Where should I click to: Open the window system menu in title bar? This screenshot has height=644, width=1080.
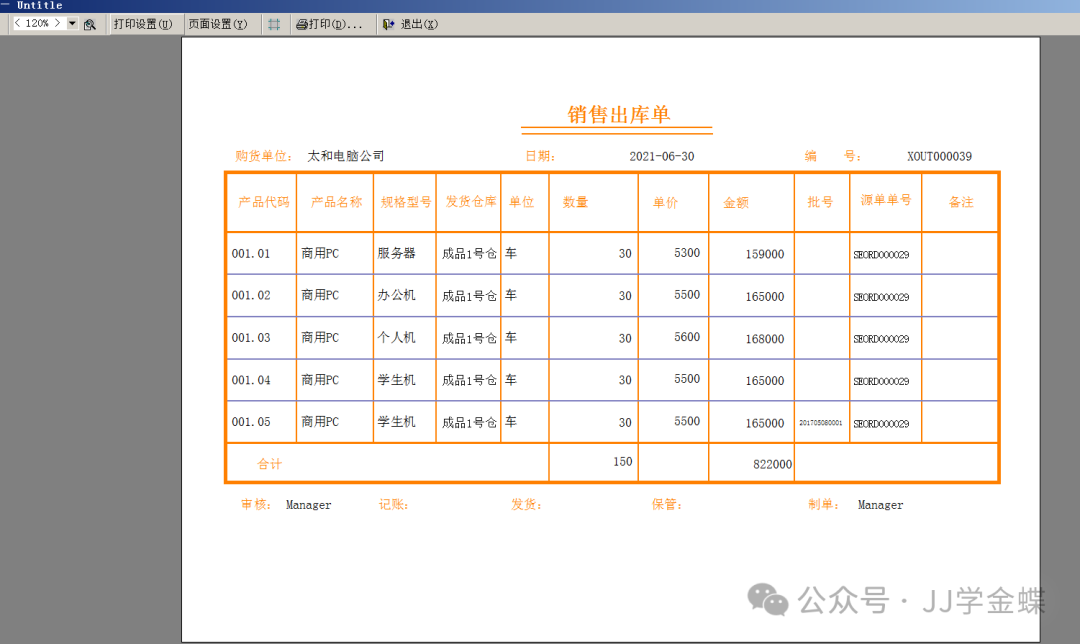coord(6,5)
